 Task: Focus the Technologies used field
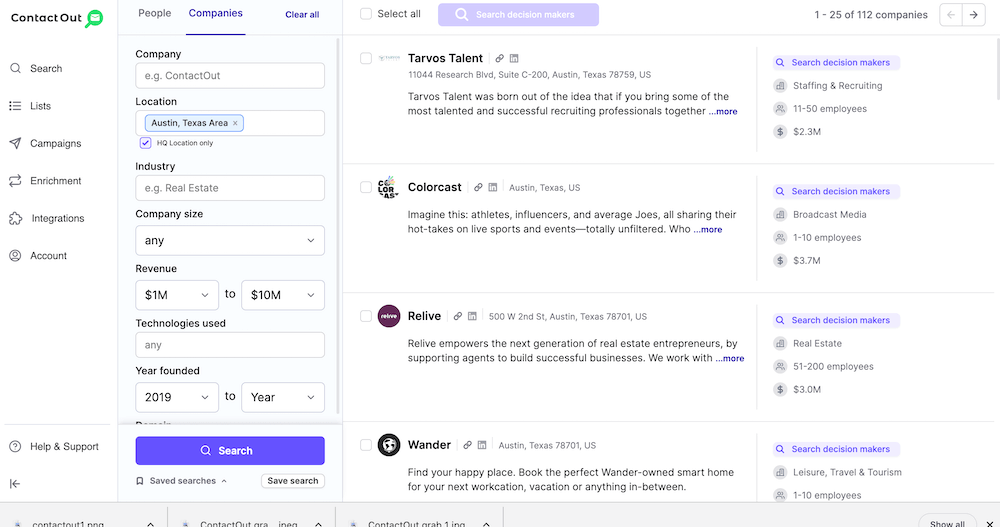(230, 345)
